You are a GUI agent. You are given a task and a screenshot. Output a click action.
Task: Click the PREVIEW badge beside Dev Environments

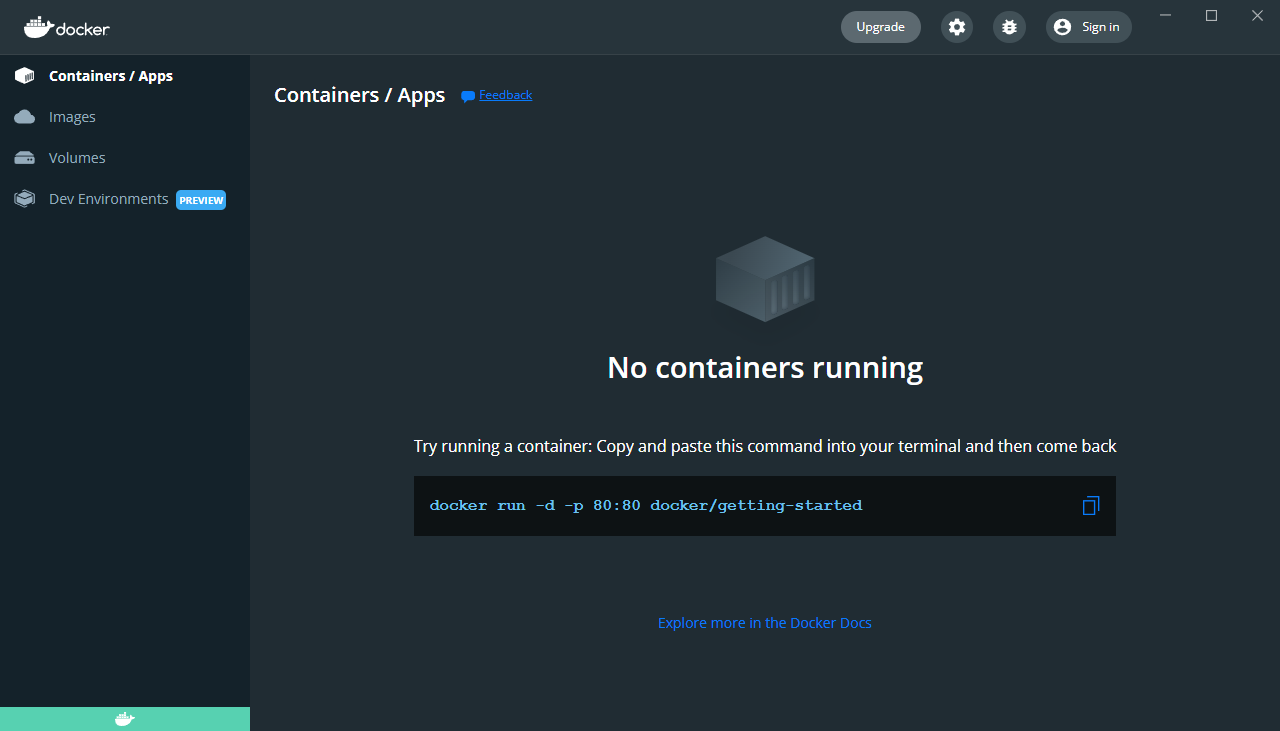(x=201, y=200)
